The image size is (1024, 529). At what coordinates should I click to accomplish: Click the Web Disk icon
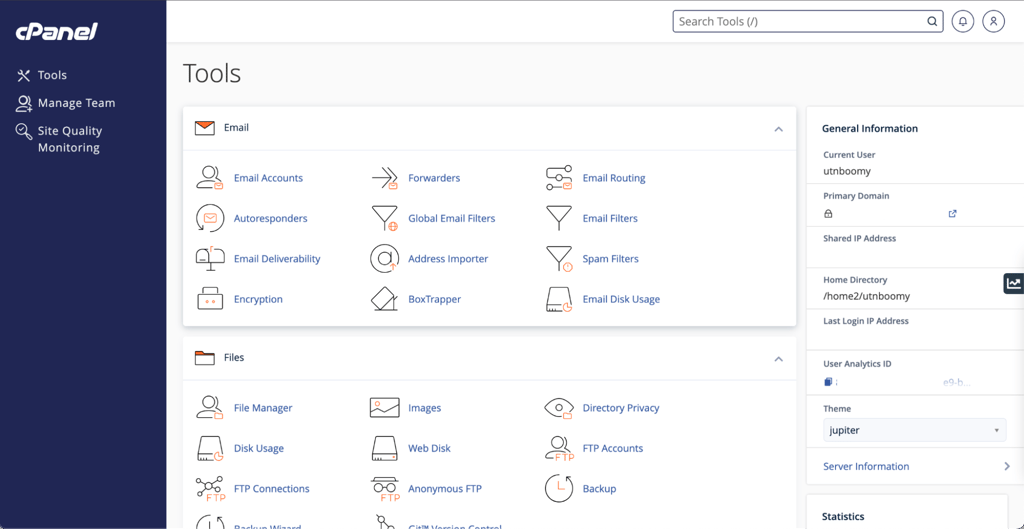(385, 448)
